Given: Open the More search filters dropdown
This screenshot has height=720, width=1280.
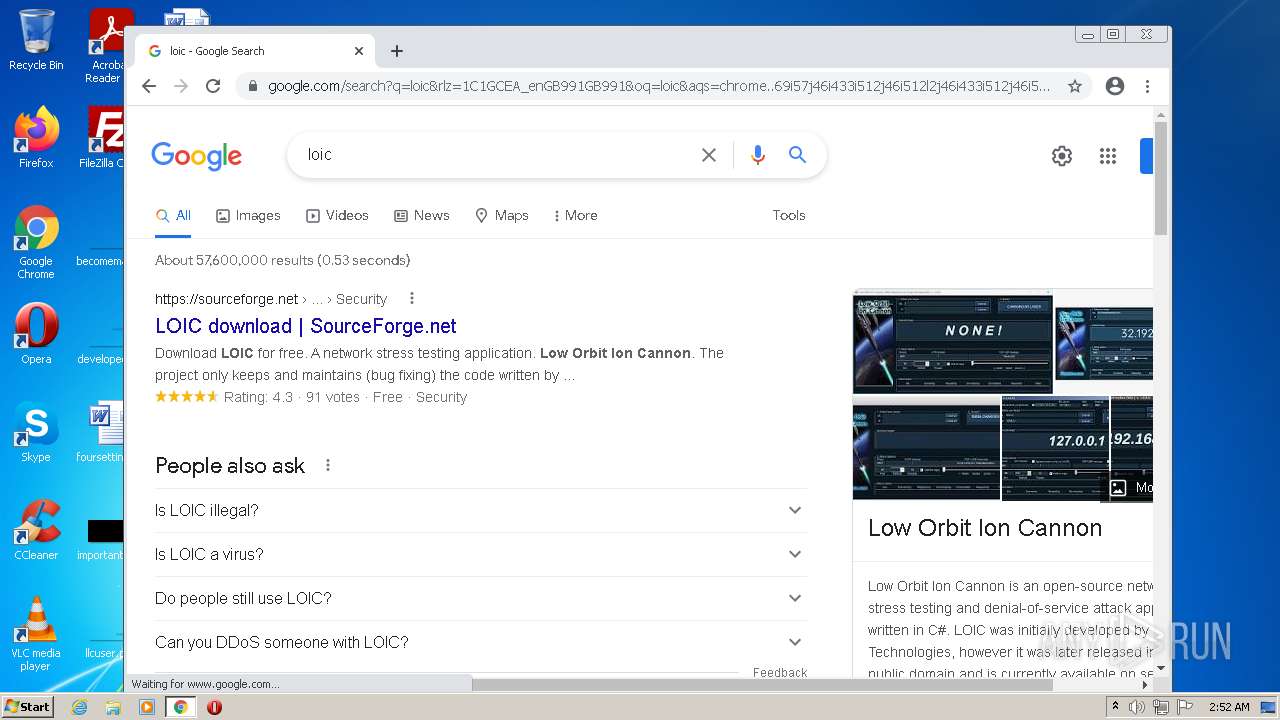Looking at the screenshot, I should (x=575, y=215).
